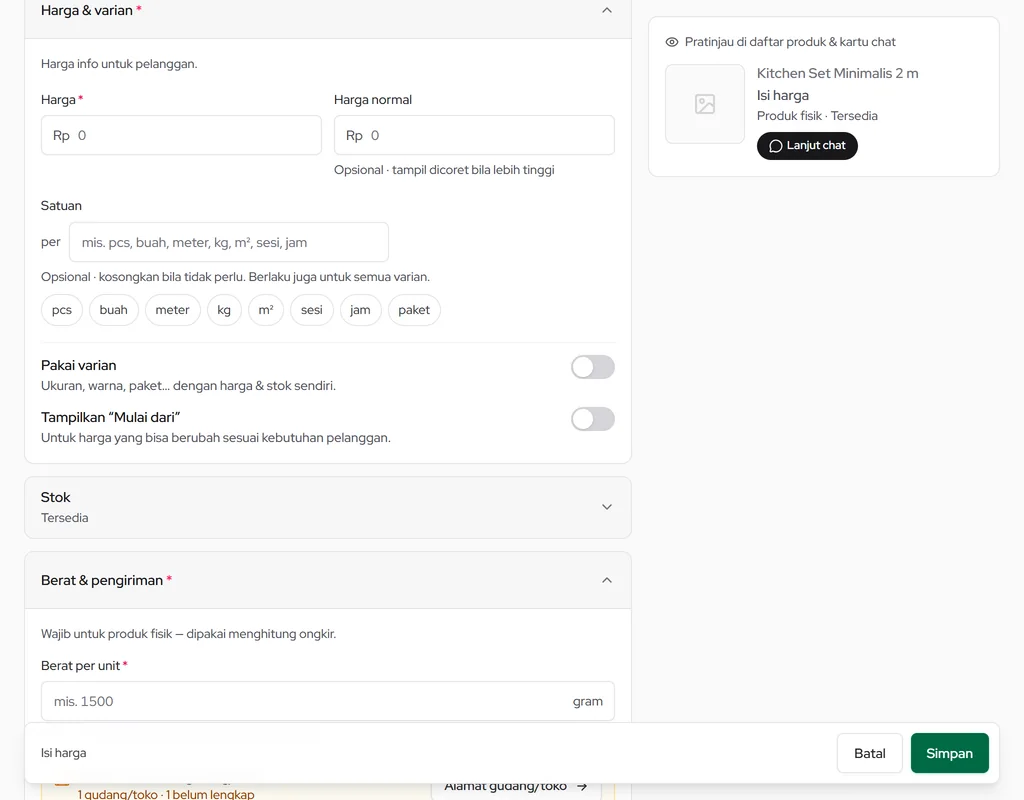Pick the meter unit chip
The width and height of the screenshot is (1024, 800).
(x=172, y=310)
